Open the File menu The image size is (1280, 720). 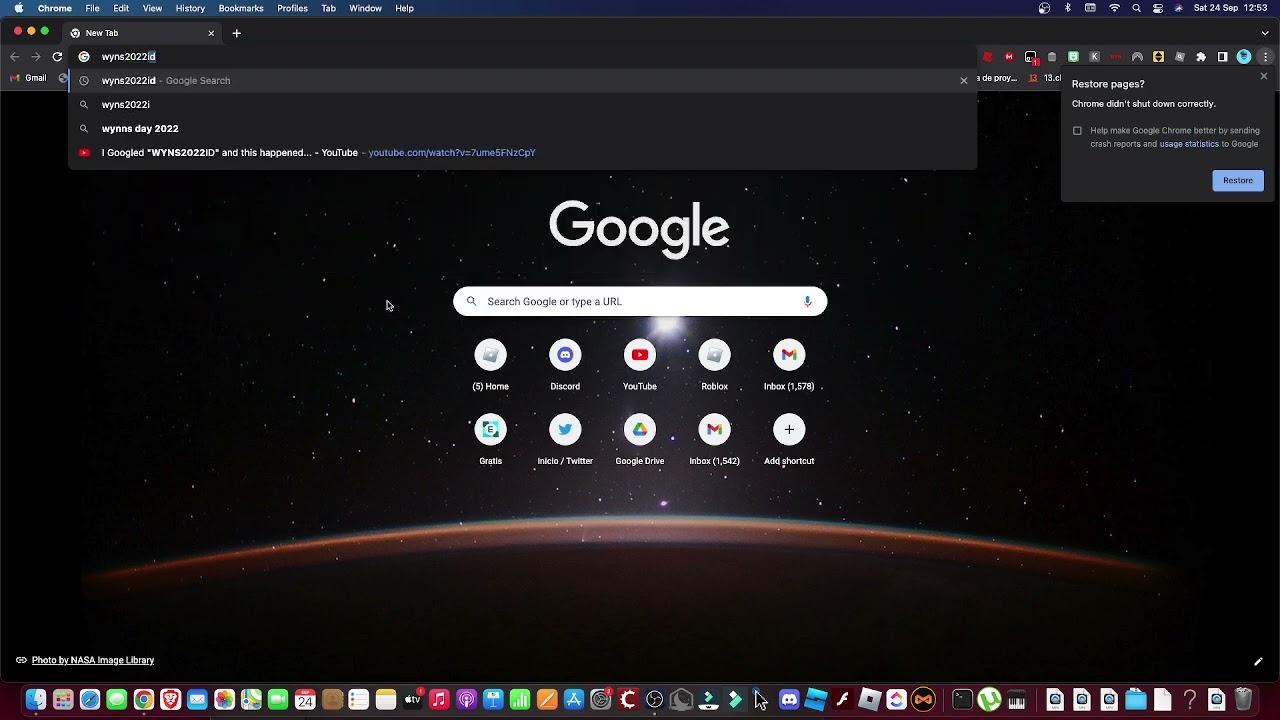point(92,8)
